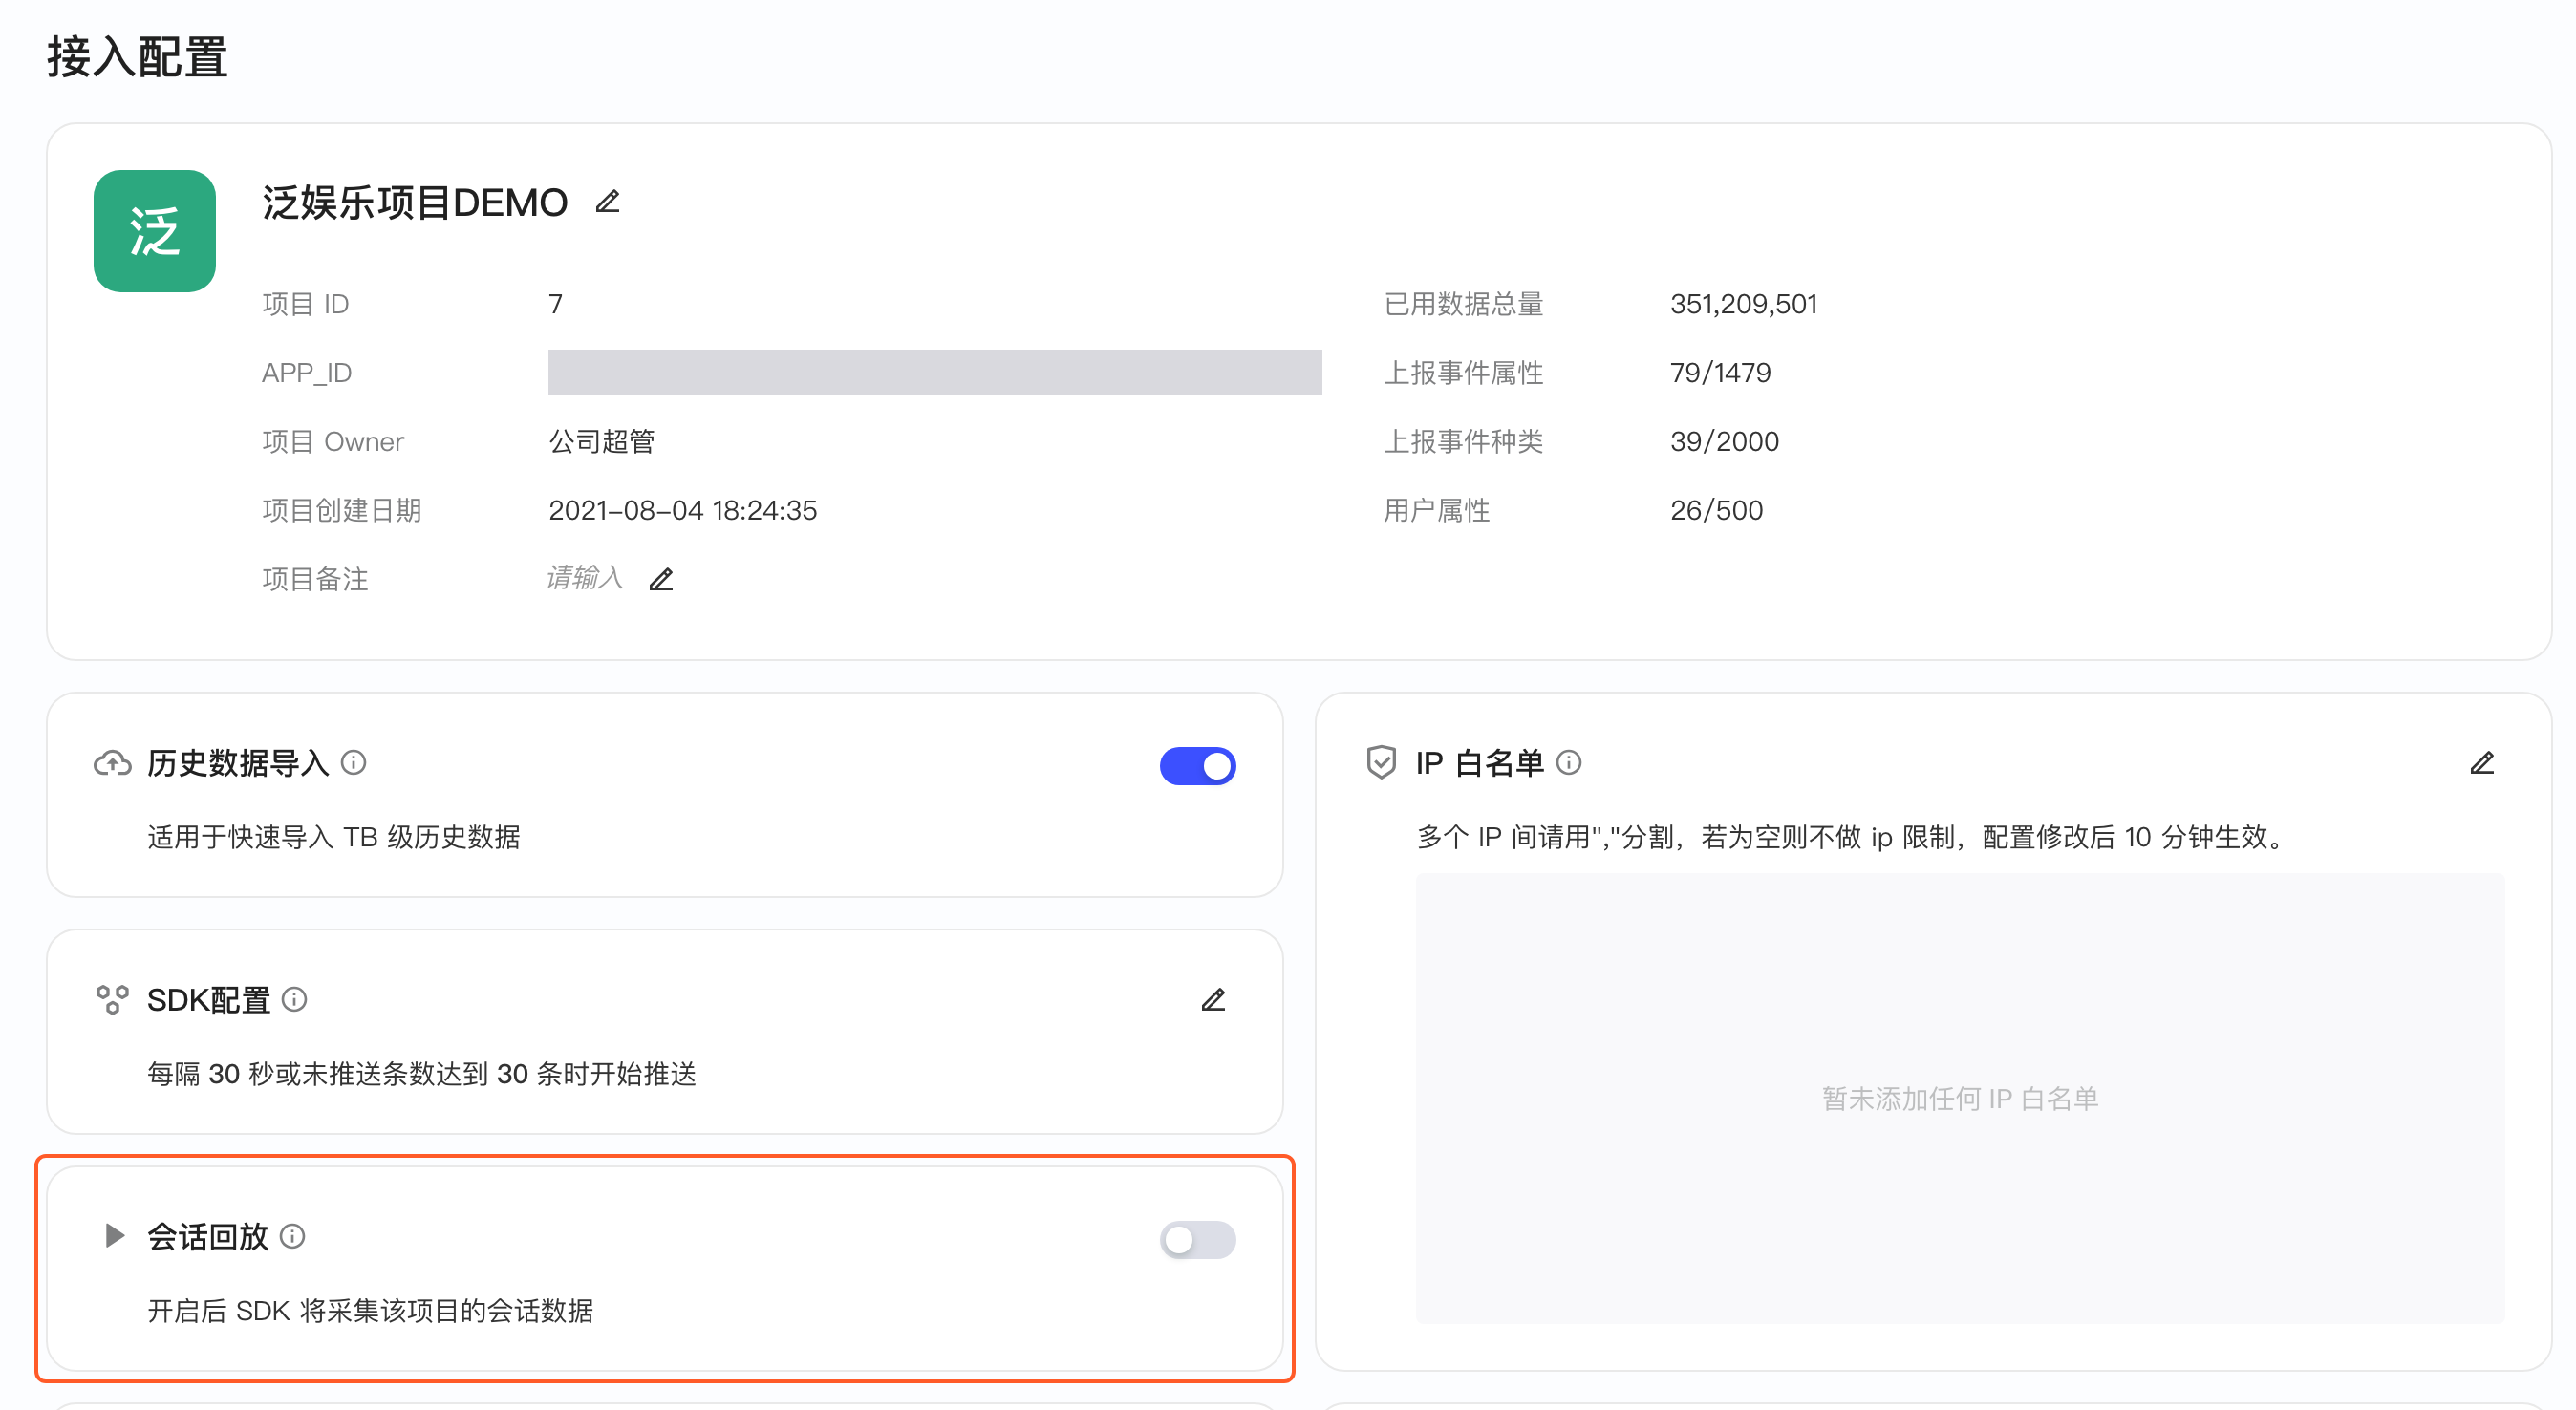The image size is (2576, 1410).
Task: Click the play triangle beside 会话回放
Action: coord(114,1236)
